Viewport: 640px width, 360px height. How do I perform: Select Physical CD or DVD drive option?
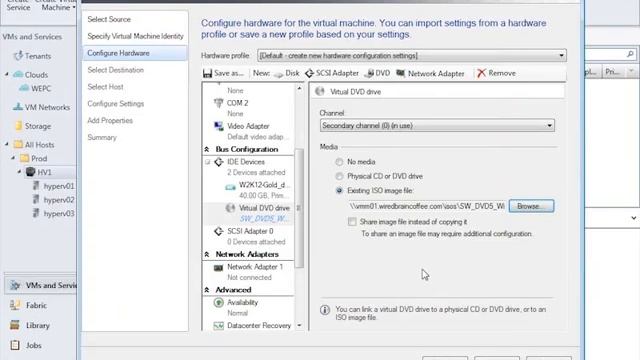coord(339,176)
